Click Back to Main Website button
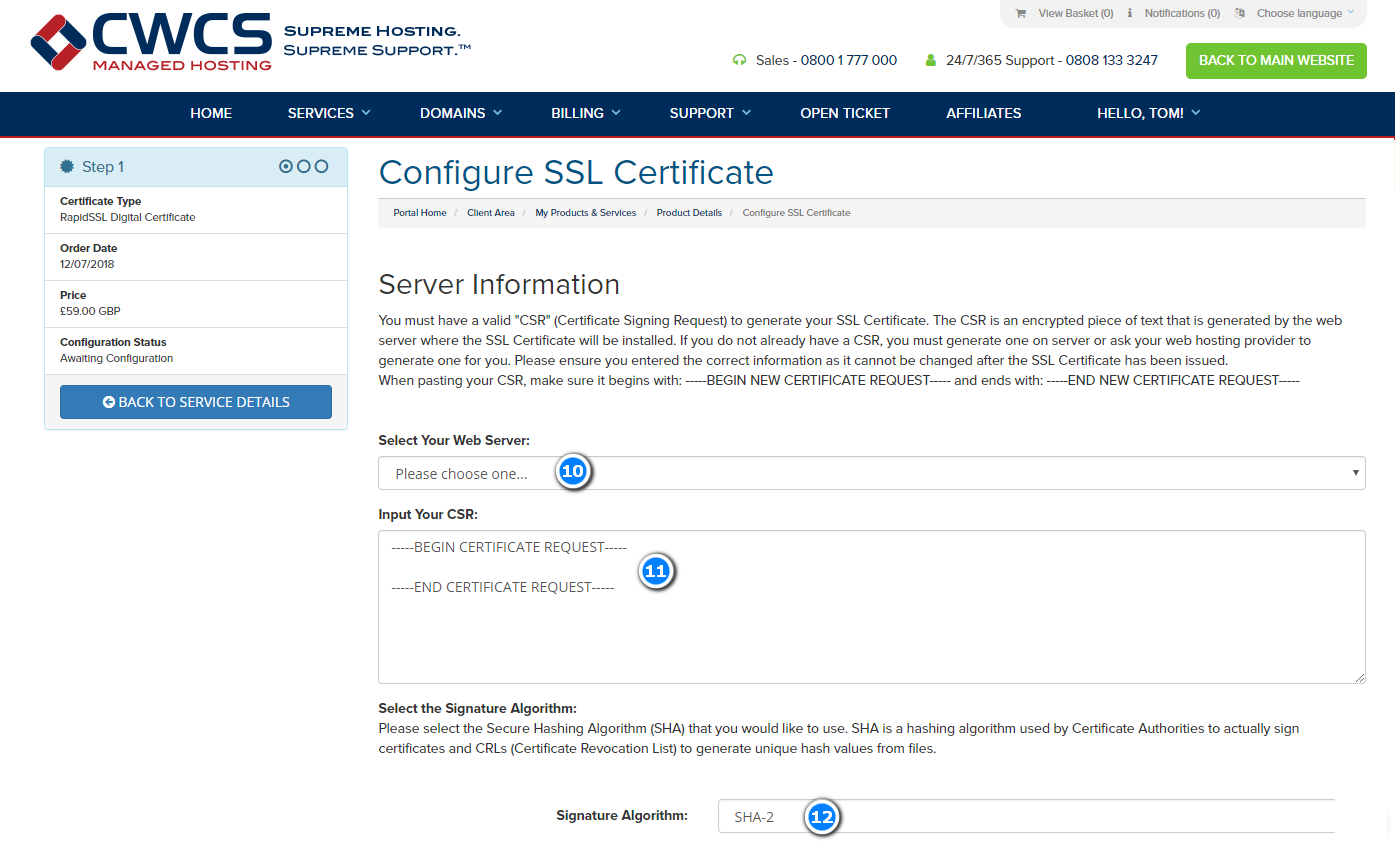This screenshot has height=850, width=1395. coord(1276,60)
